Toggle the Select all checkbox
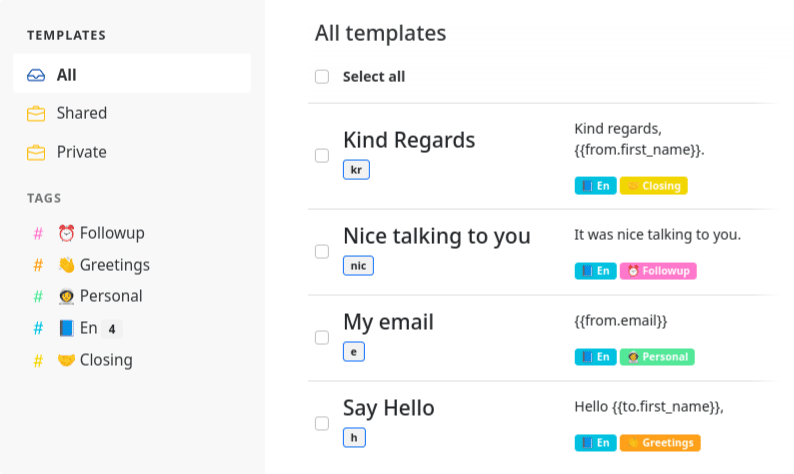794x474 pixels. coord(322,76)
